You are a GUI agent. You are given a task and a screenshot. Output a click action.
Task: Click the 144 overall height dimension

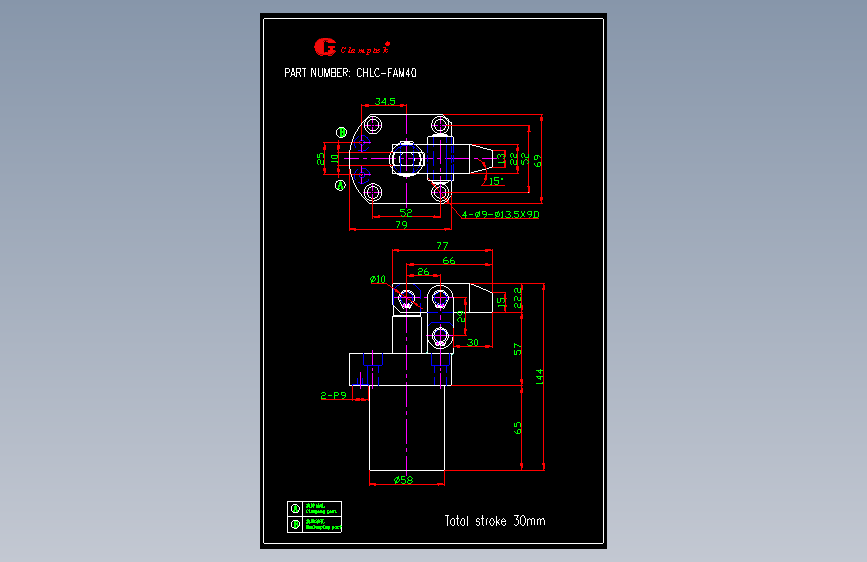coord(540,377)
